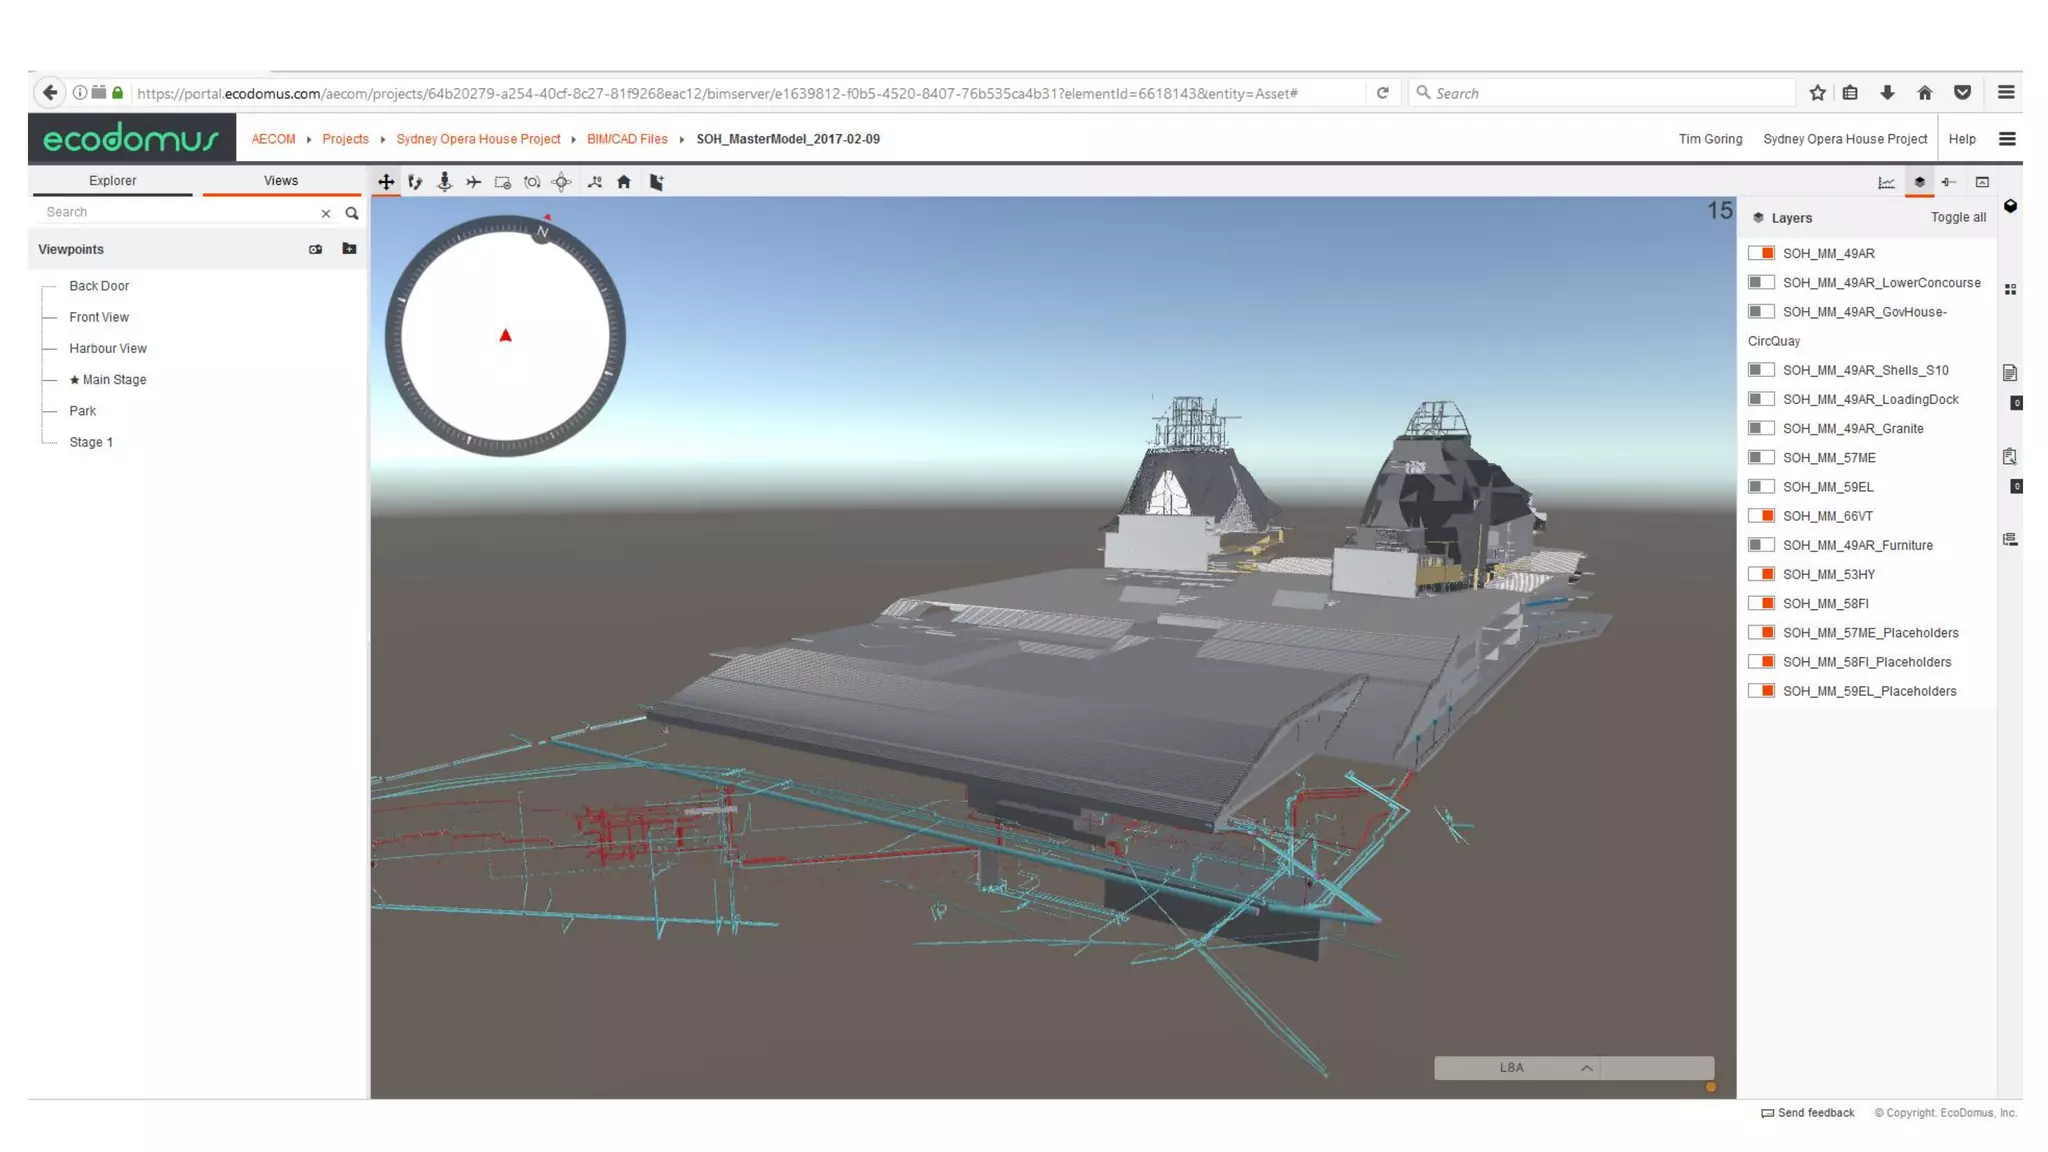Screen dimensions: 2048x1152
Task: Toggle off the SOH_MM_49AR layer
Action: [1761, 253]
